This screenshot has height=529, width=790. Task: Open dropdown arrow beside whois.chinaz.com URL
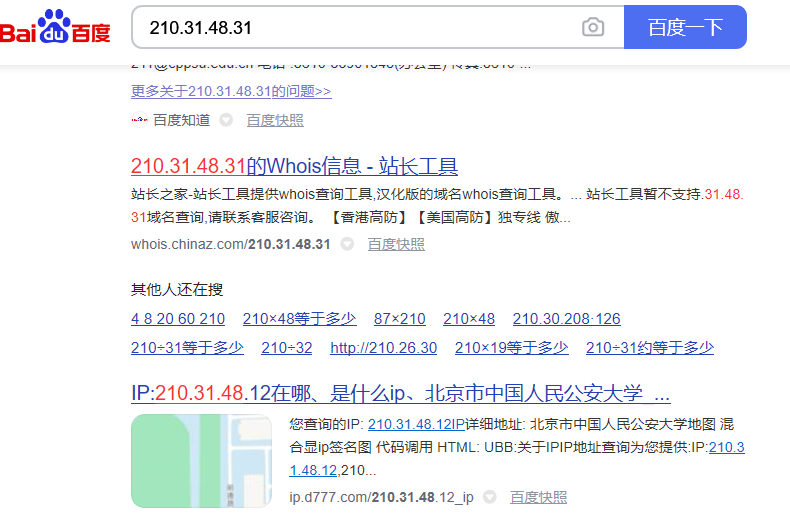[x=347, y=244]
